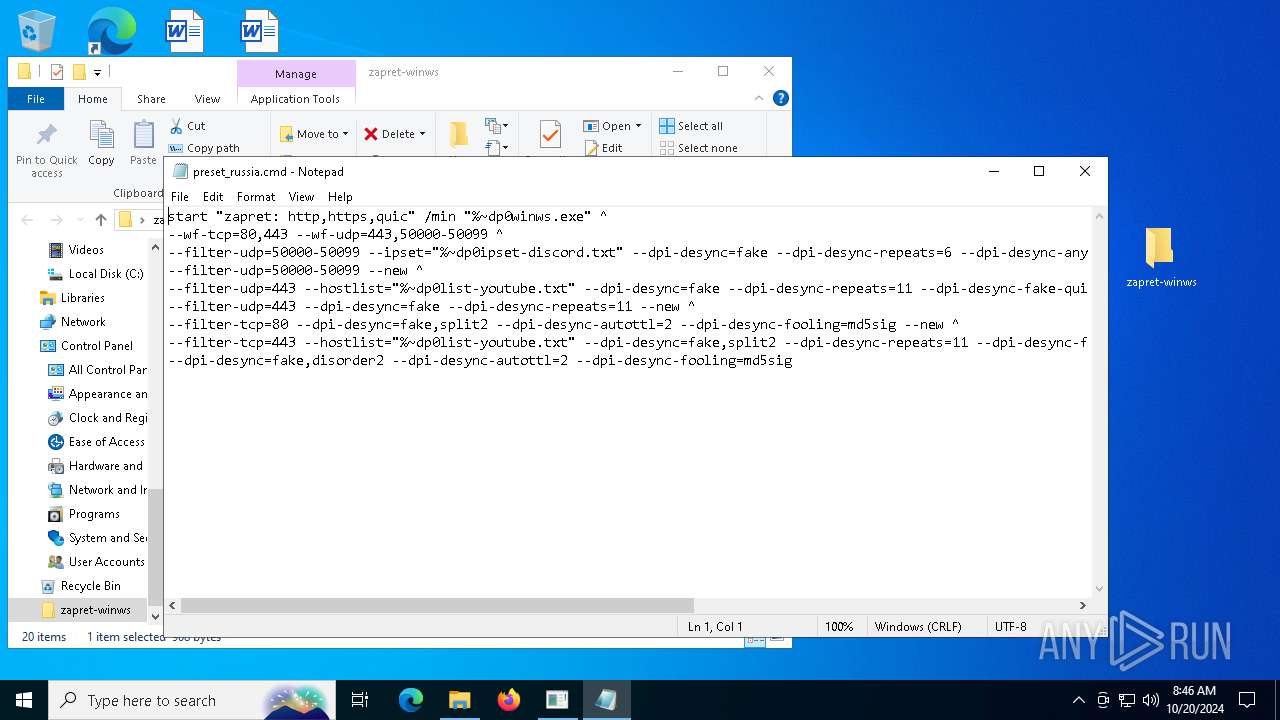The width and height of the screenshot is (1280, 720).
Task: Open the second Word document on desktop
Action: pos(259,31)
